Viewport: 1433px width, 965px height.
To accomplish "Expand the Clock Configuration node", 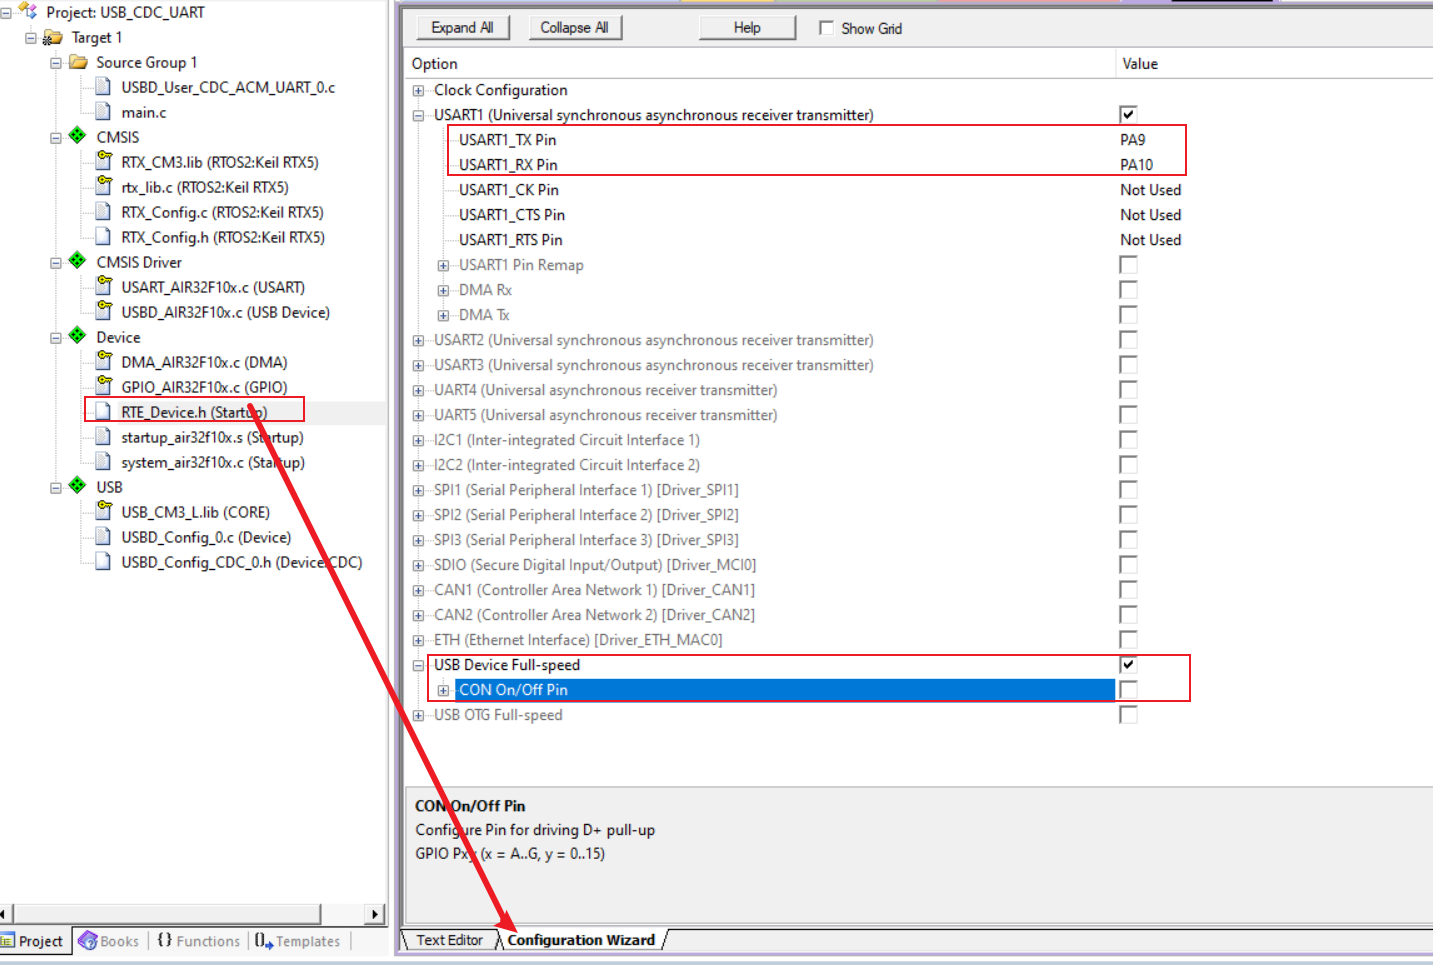I will point(418,90).
